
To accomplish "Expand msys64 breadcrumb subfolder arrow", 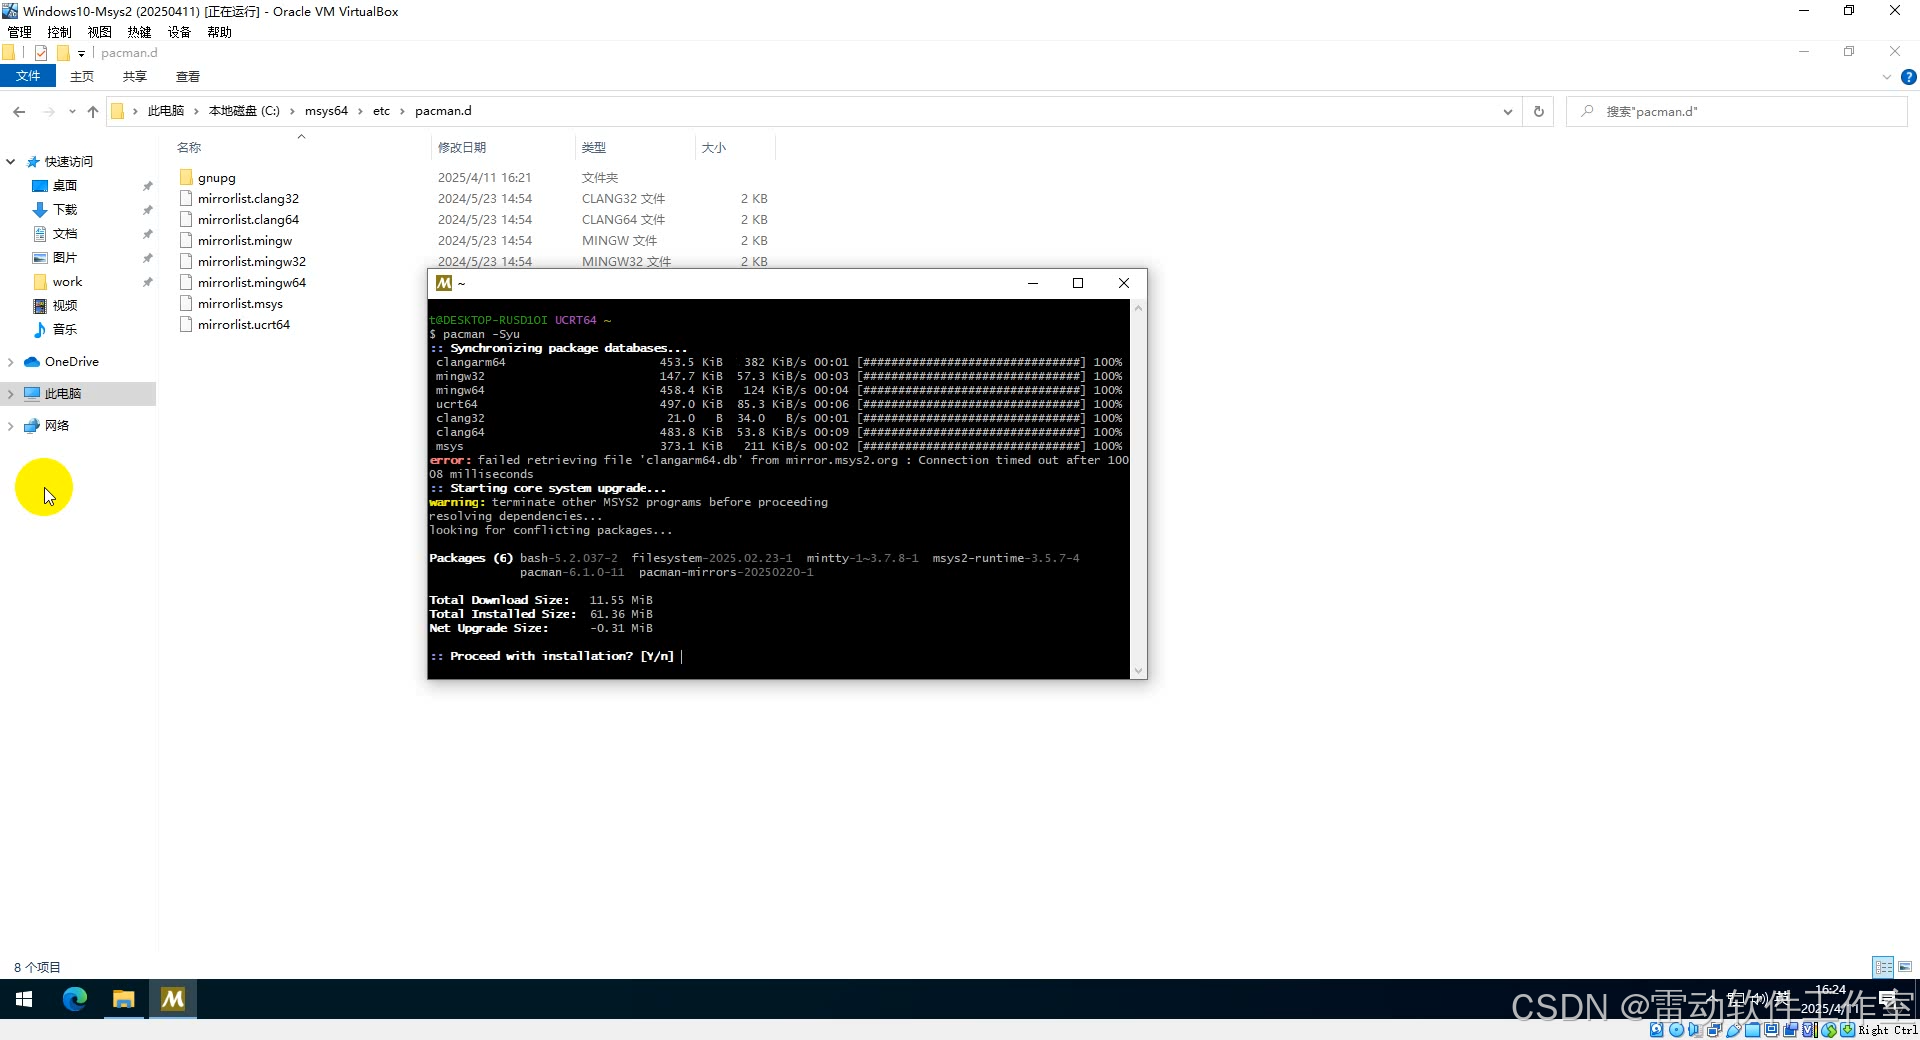I will 360,111.
